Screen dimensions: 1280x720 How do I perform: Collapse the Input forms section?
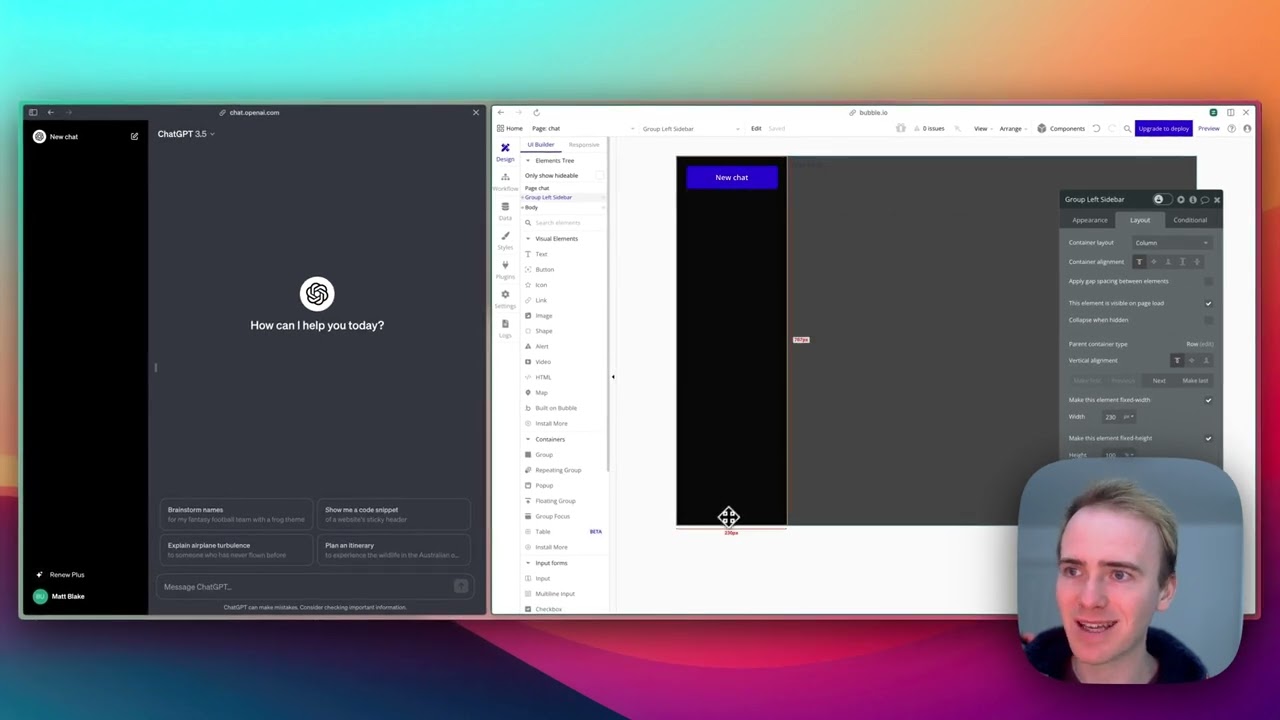coord(528,563)
